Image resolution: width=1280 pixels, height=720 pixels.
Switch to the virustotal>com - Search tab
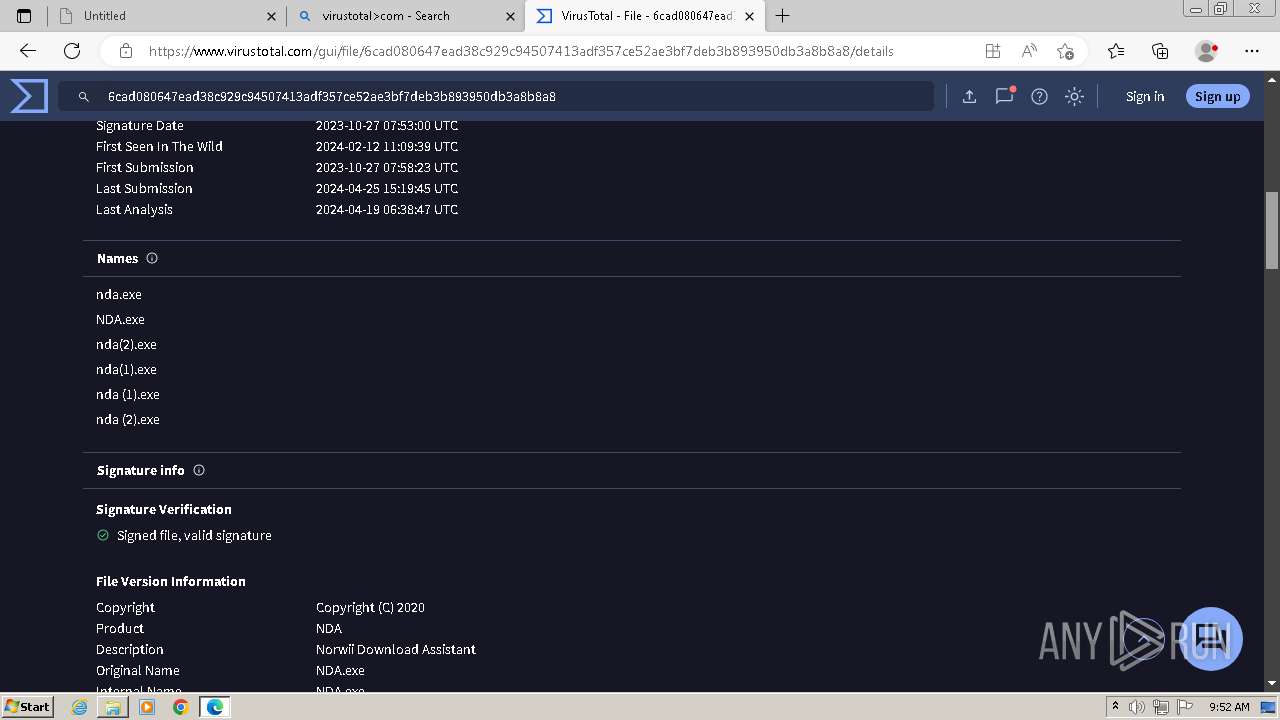(405, 16)
